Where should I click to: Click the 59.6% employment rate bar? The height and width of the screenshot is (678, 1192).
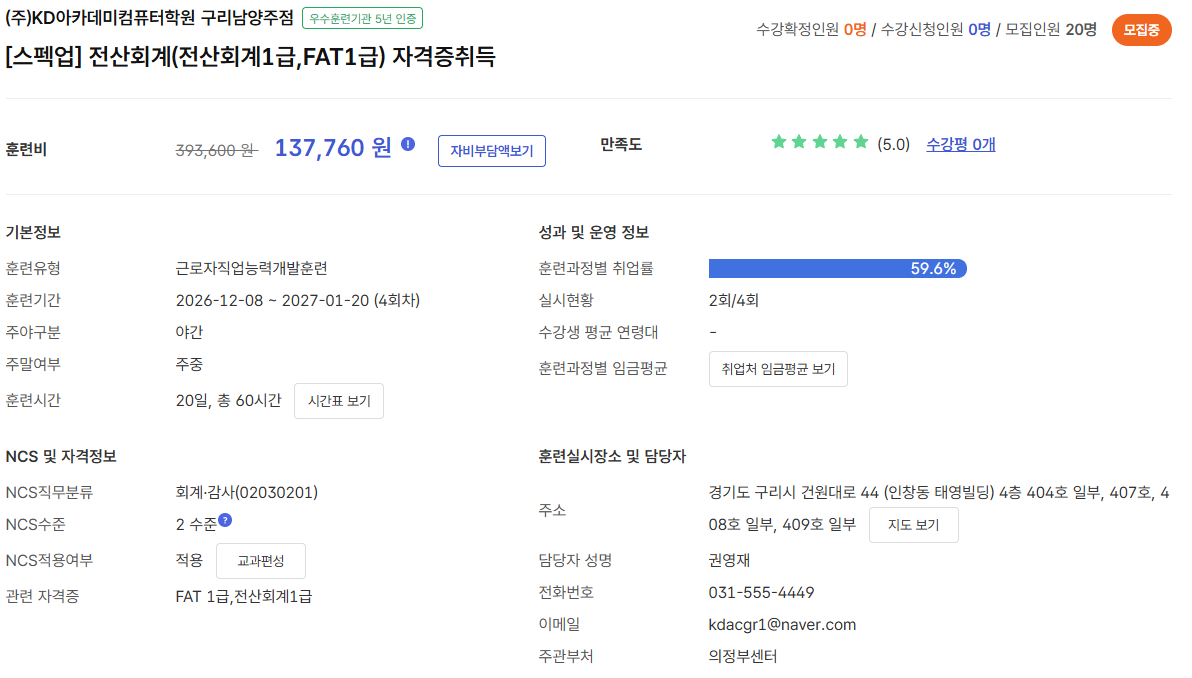pos(838,269)
